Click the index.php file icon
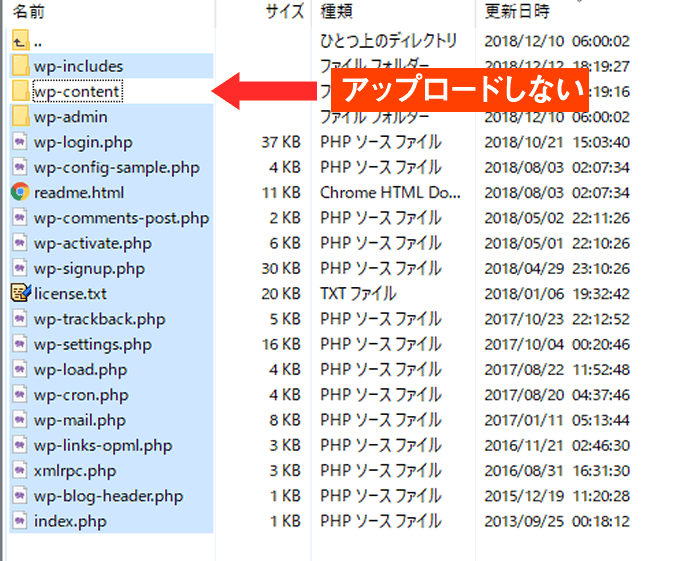Screen dimensions: 673x561 pos(20,521)
